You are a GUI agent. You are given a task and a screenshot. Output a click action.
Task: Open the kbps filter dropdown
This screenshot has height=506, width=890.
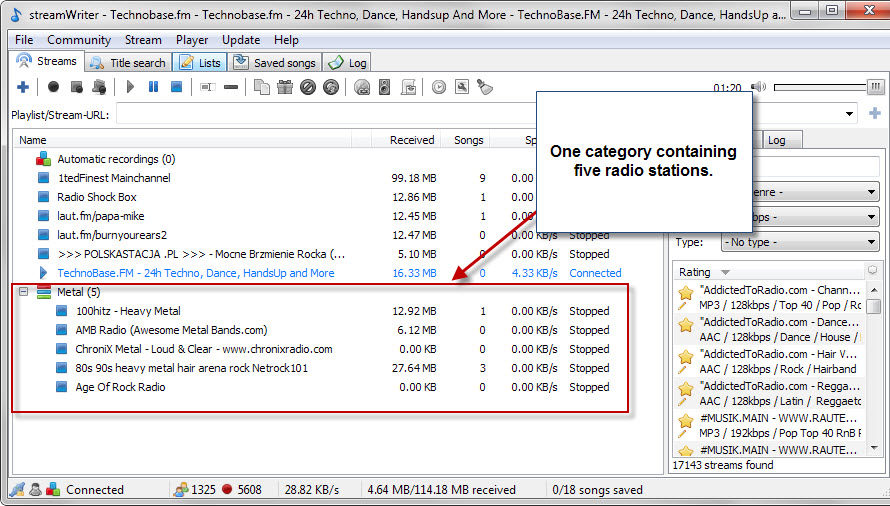[x=871, y=217]
